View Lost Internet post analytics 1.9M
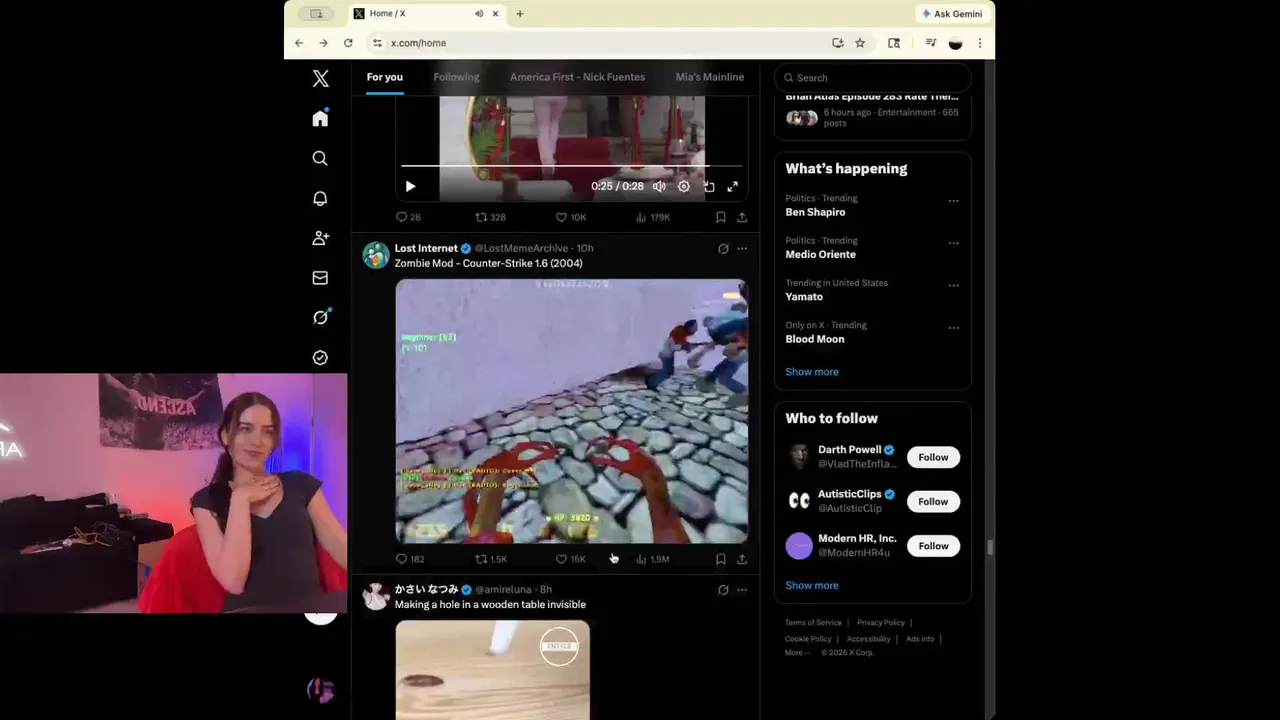Screen dimensions: 1280x720 [x=653, y=559]
